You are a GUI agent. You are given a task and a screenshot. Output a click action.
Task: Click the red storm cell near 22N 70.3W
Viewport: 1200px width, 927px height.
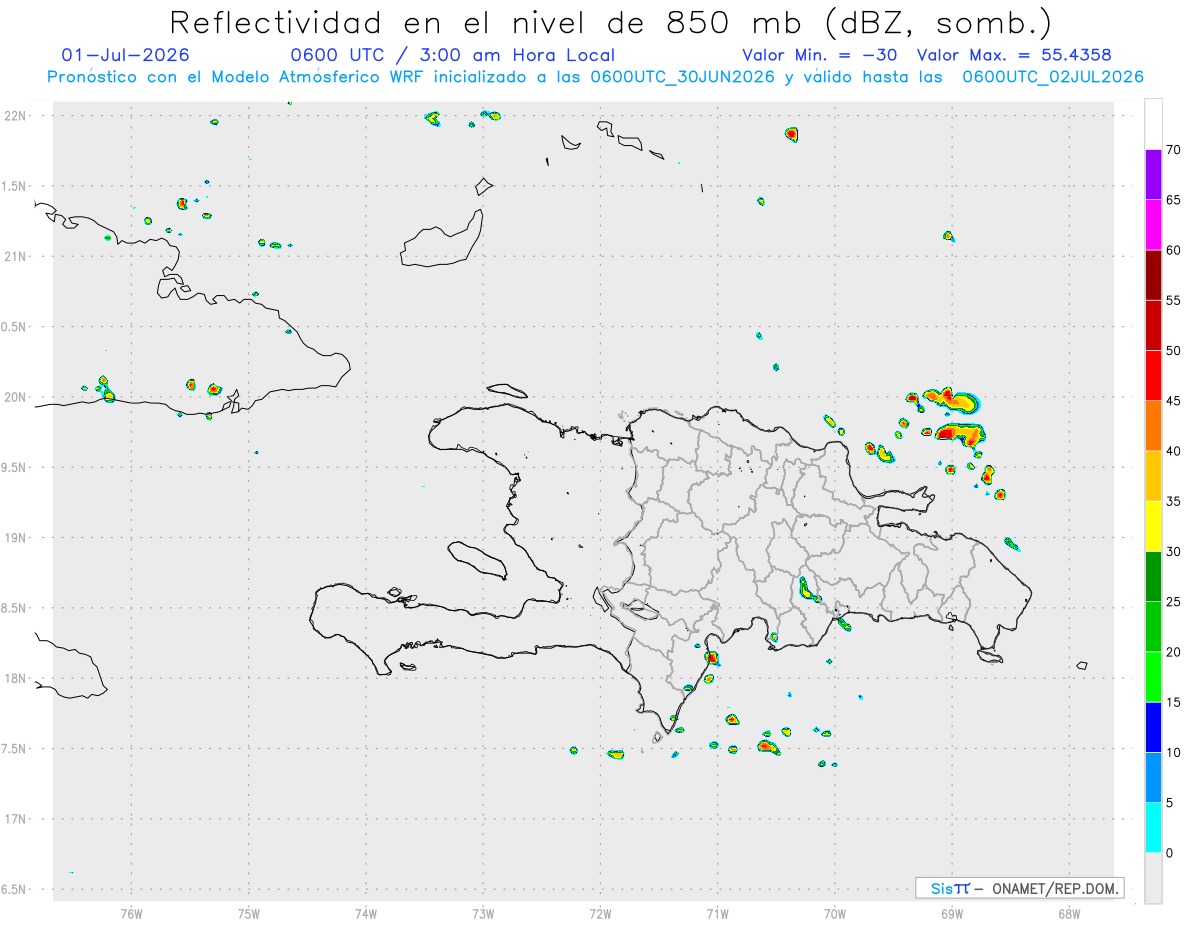791,134
